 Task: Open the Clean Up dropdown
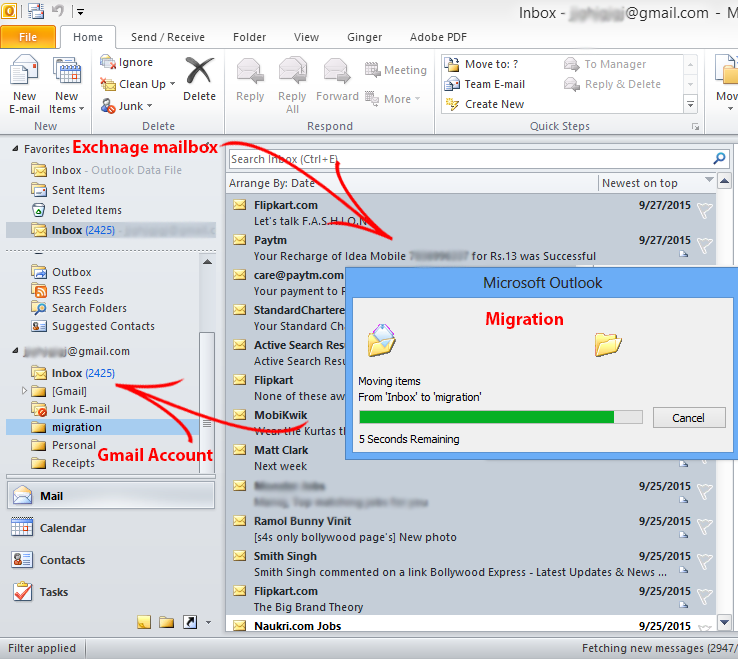137,84
